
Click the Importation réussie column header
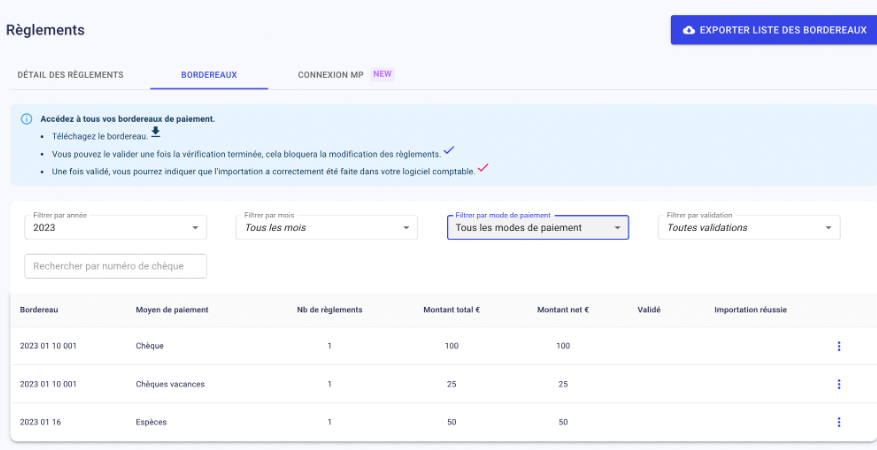[751, 310]
